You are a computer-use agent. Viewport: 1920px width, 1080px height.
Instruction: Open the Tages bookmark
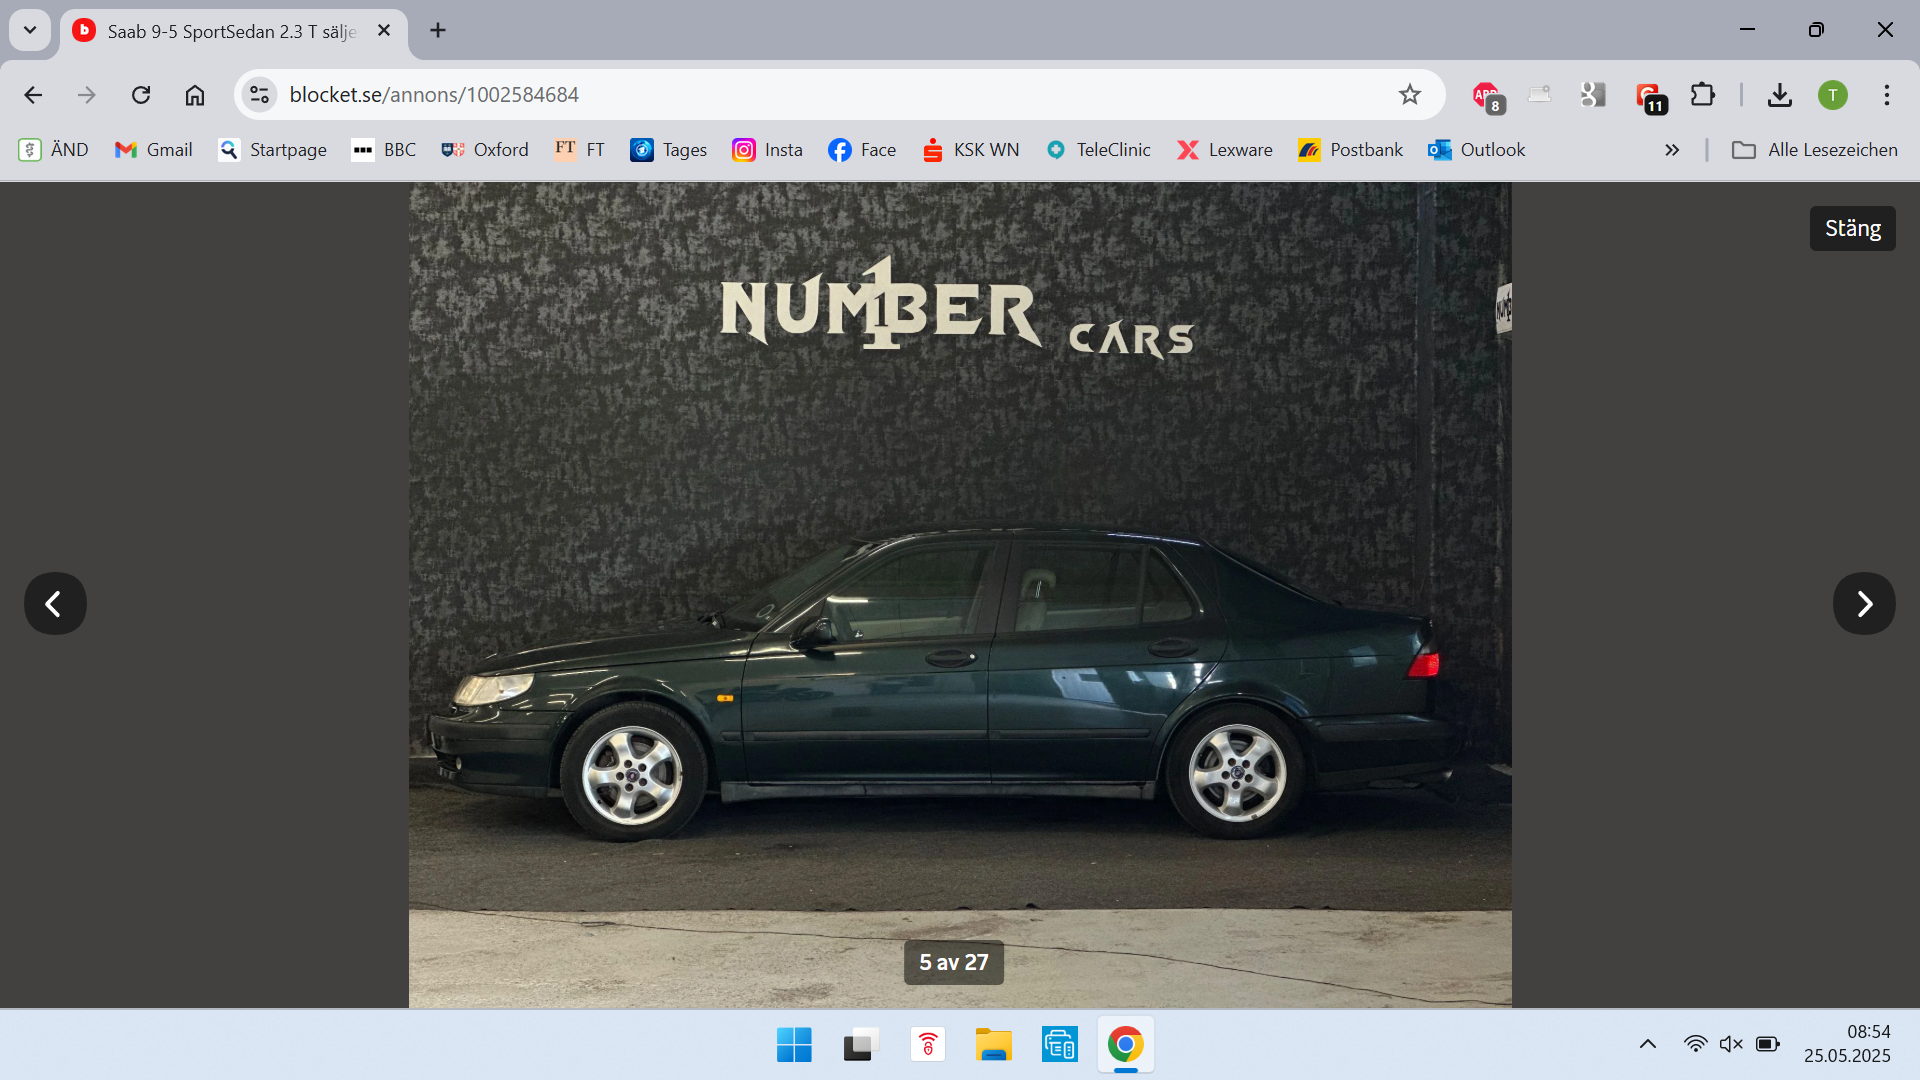[669, 150]
